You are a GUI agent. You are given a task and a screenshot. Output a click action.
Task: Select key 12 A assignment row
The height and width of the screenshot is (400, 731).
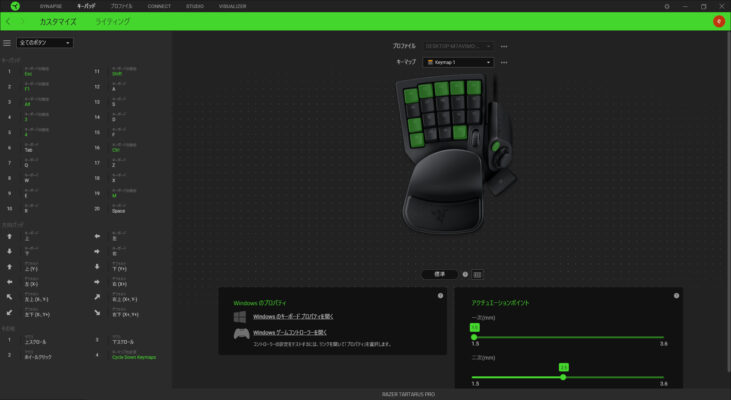point(131,87)
